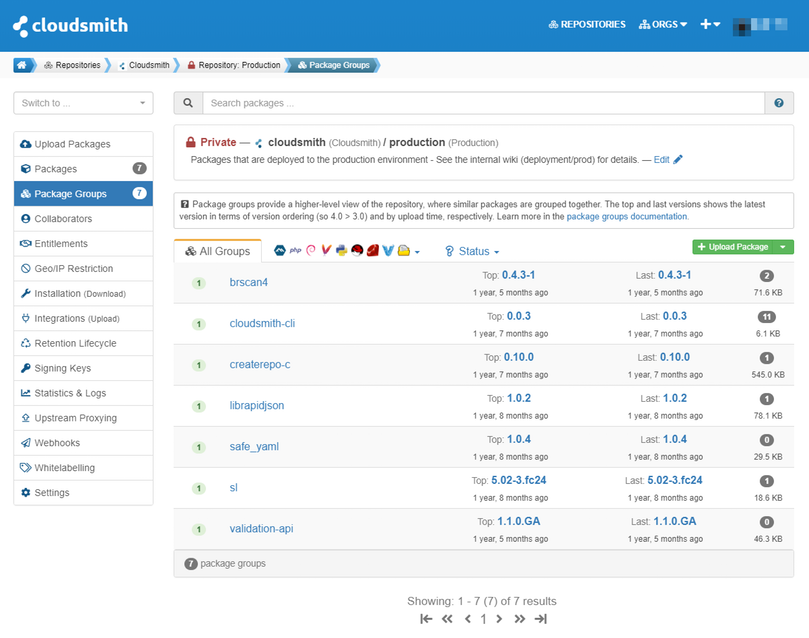
Task: Click the help question mark icon
Action: click(779, 103)
